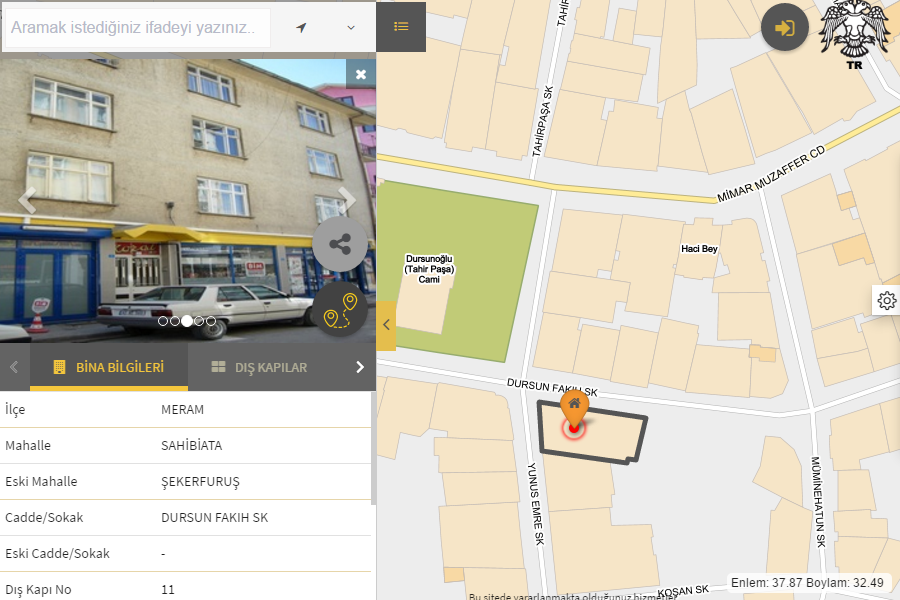Expand the search options dropdown arrow
This screenshot has height=600, width=900.
(351, 27)
